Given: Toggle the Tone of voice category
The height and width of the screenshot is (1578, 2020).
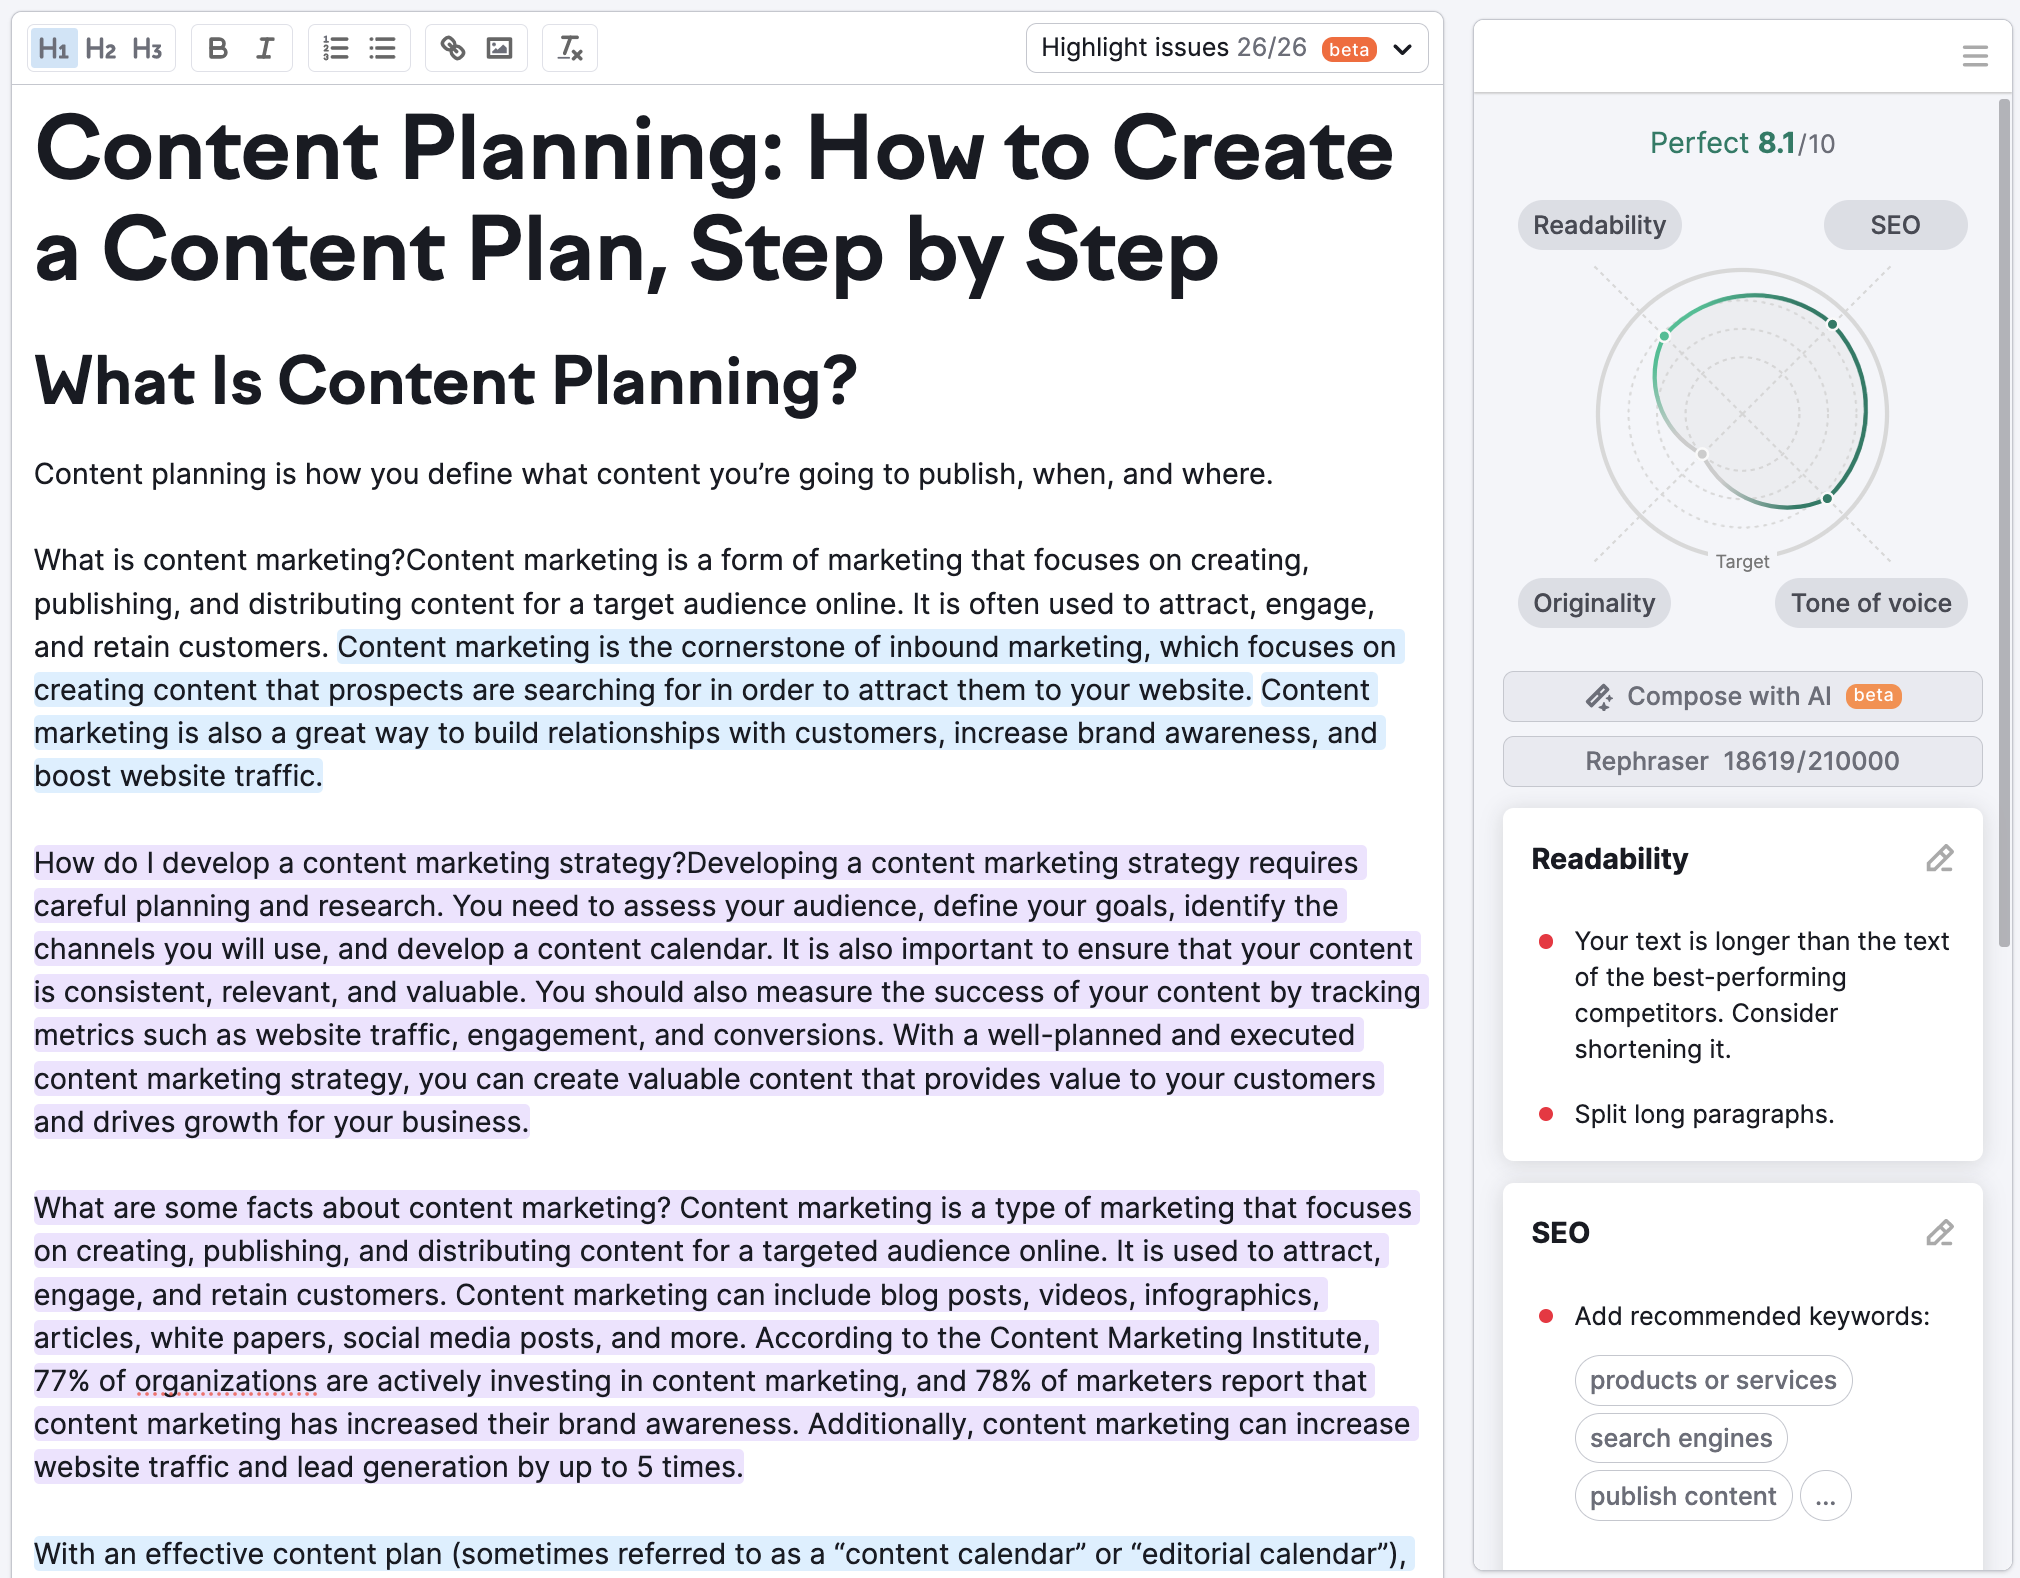Looking at the screenshot, I should [1870, 603].
